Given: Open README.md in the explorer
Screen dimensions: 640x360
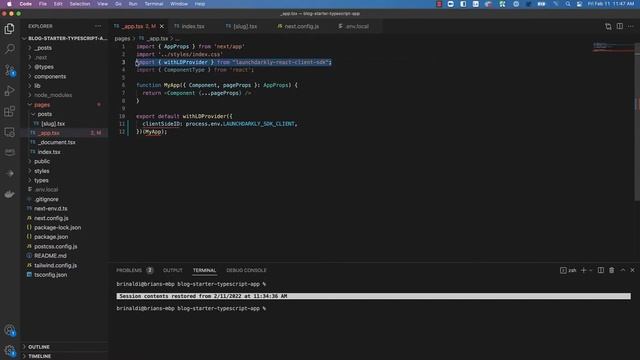Looking at the screenshot, I should [x=50, y=256].
